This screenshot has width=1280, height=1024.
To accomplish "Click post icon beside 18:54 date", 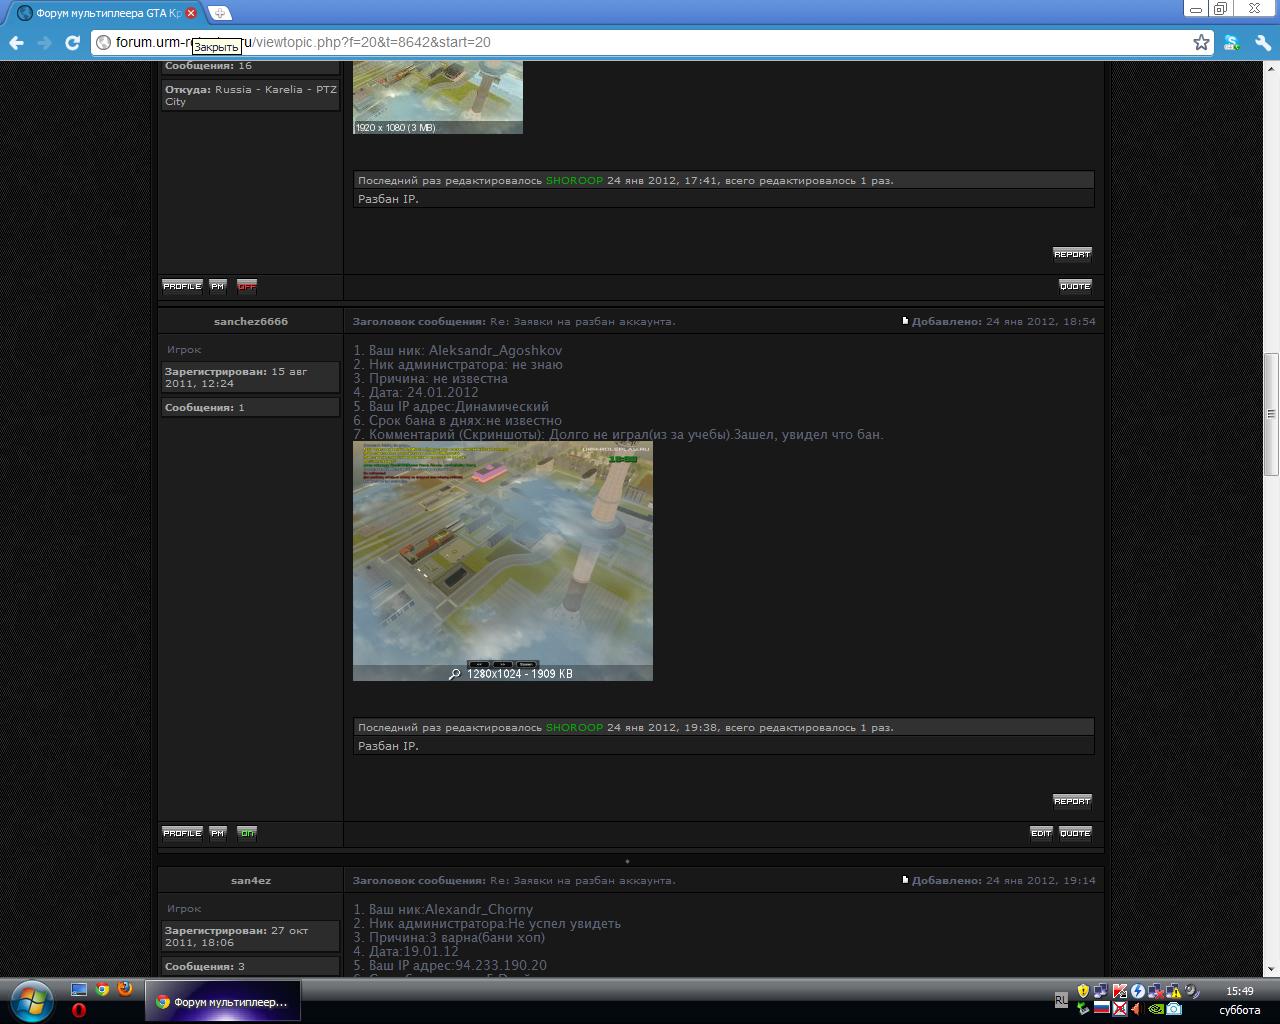I will tap(905, 321).
